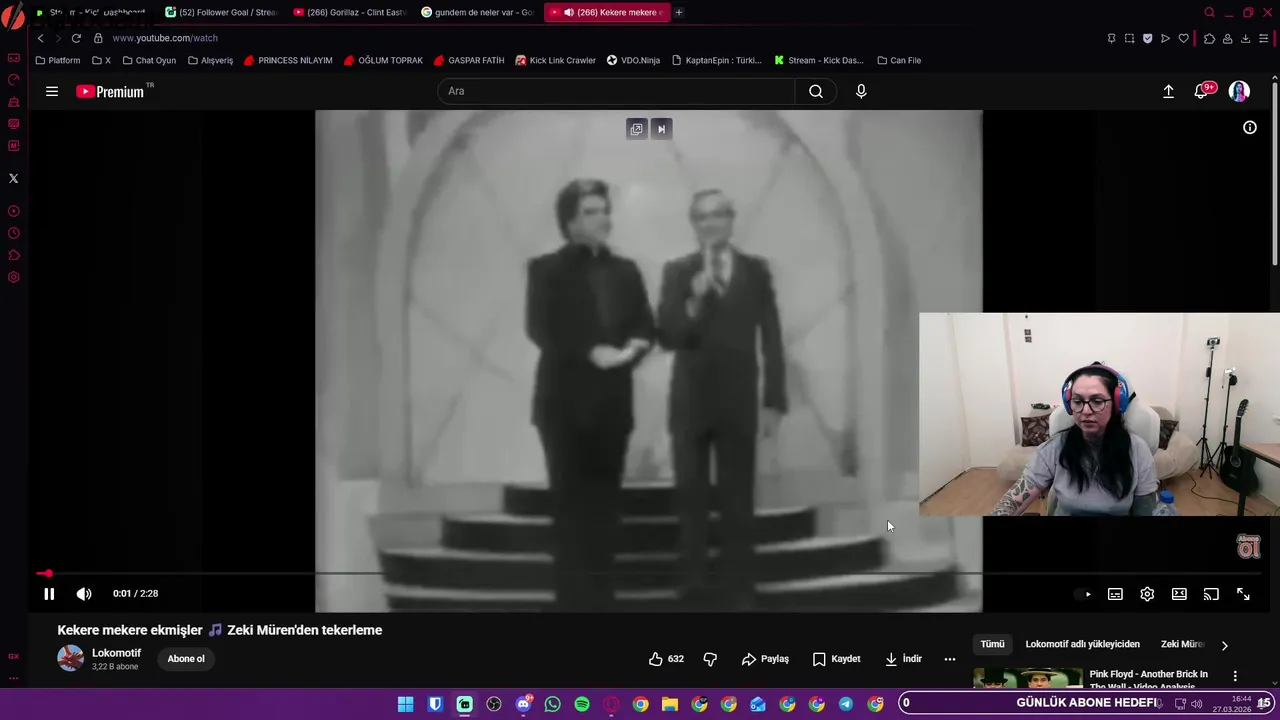The height and width of the screenshot is (720, 1280).
Task: Start voice search with microphone icon
Action: [x=861, y=91]
